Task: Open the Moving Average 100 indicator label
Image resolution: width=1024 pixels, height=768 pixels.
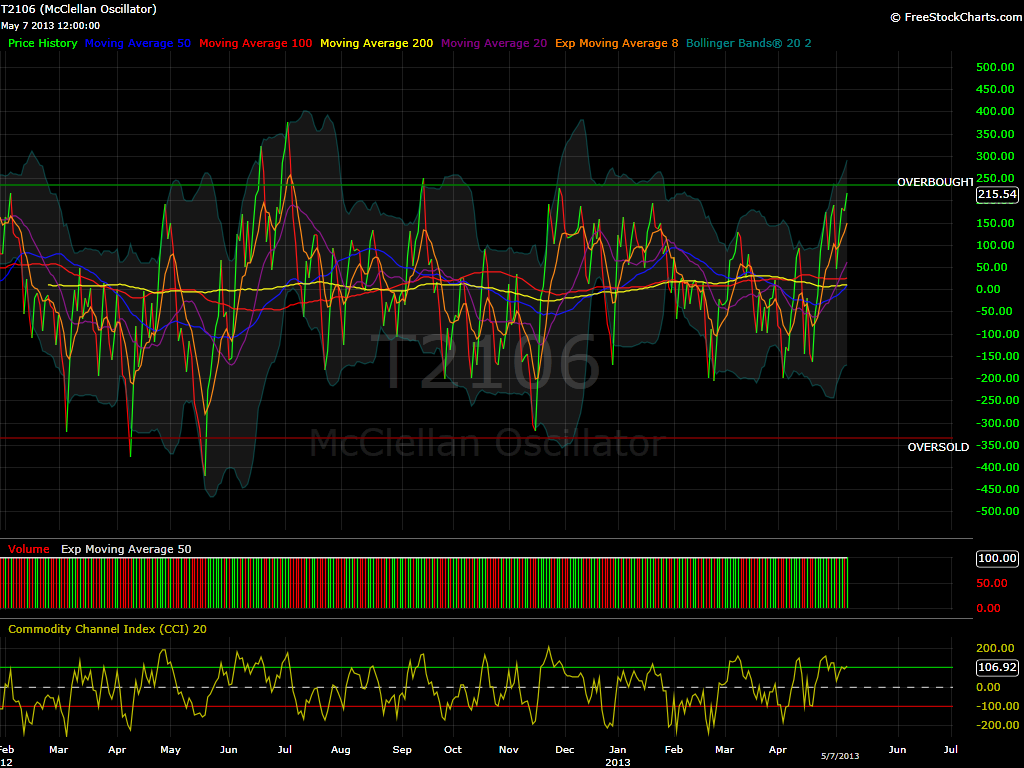Action: click(255, 43)
